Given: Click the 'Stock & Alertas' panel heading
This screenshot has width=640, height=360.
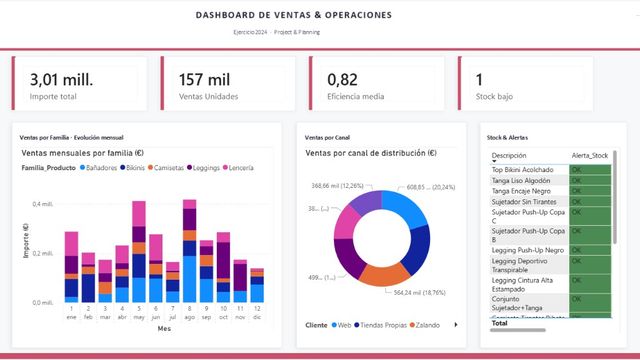Looking at the screenshot, I should (x=507, y=138).
